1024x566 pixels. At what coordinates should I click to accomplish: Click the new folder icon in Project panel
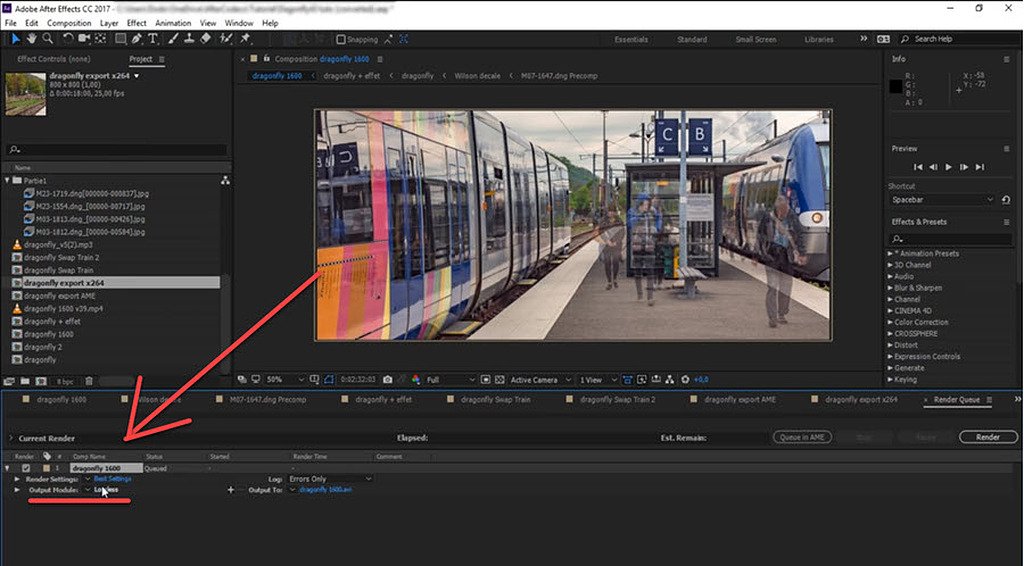point(25,381)
